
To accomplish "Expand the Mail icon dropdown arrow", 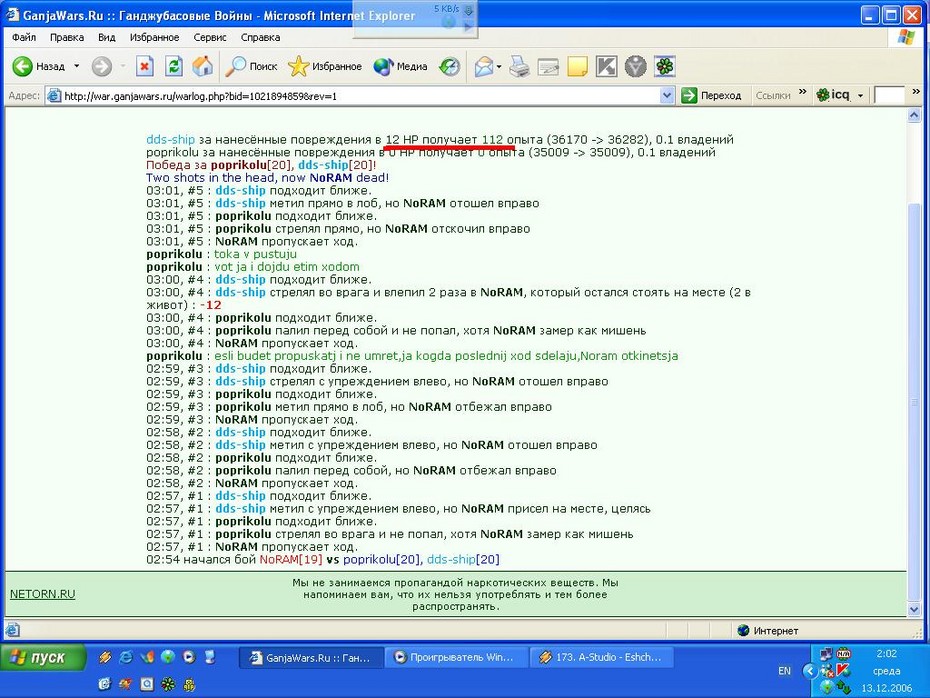I will (499, 66).
